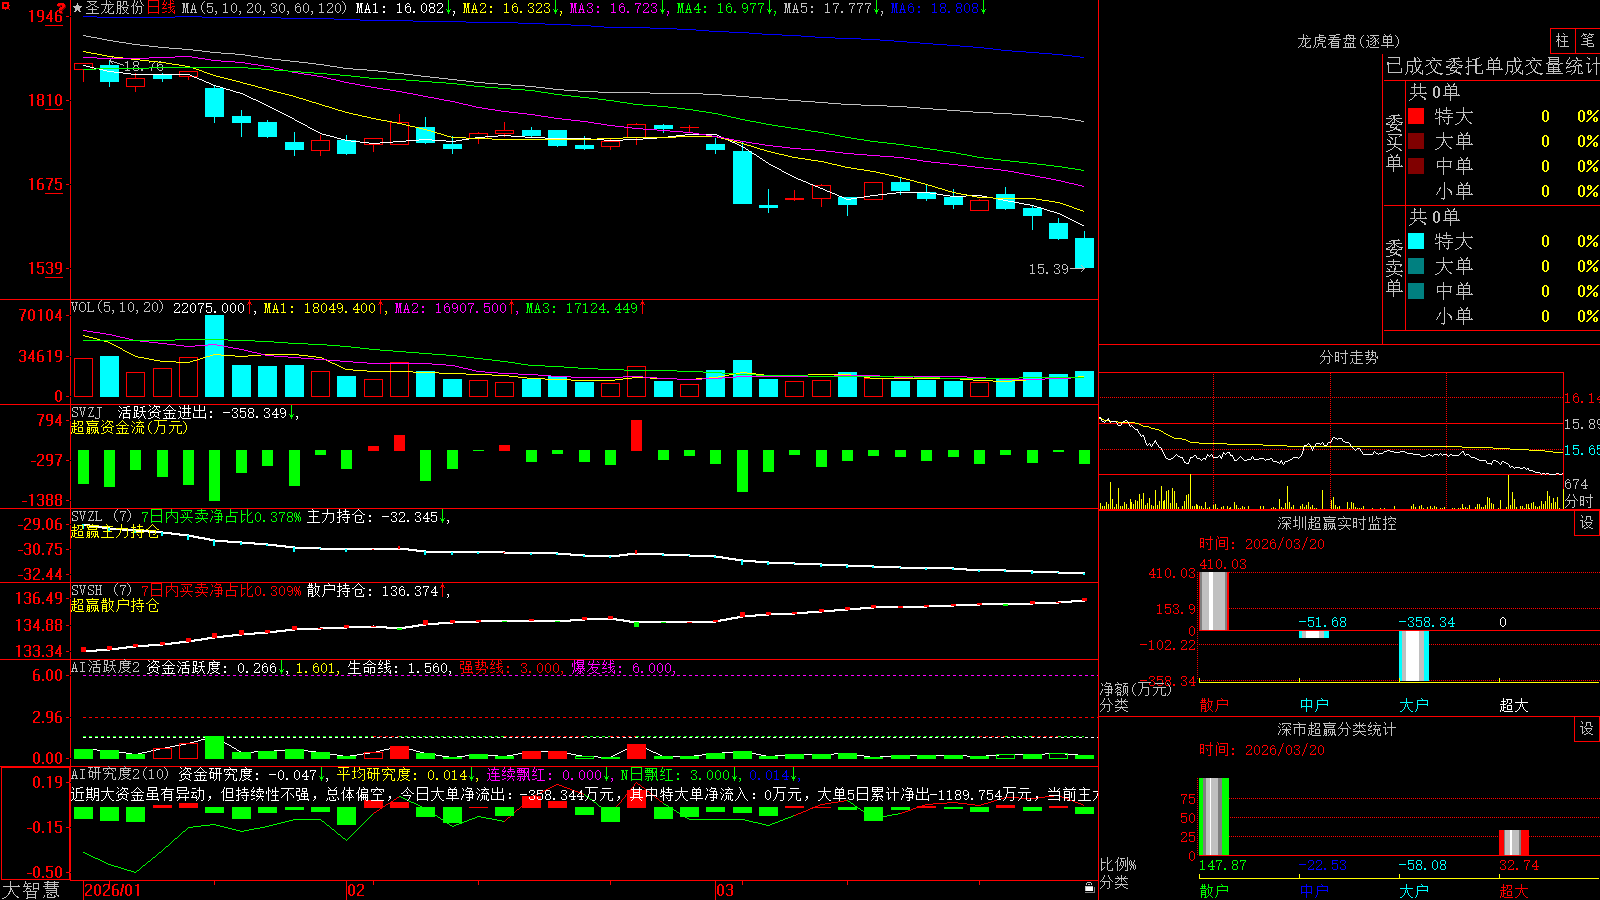The width and height of the screenshot is (1600, 900).
Task: Click the red question mark icon beside the stock name
Action: pos(61,8)
